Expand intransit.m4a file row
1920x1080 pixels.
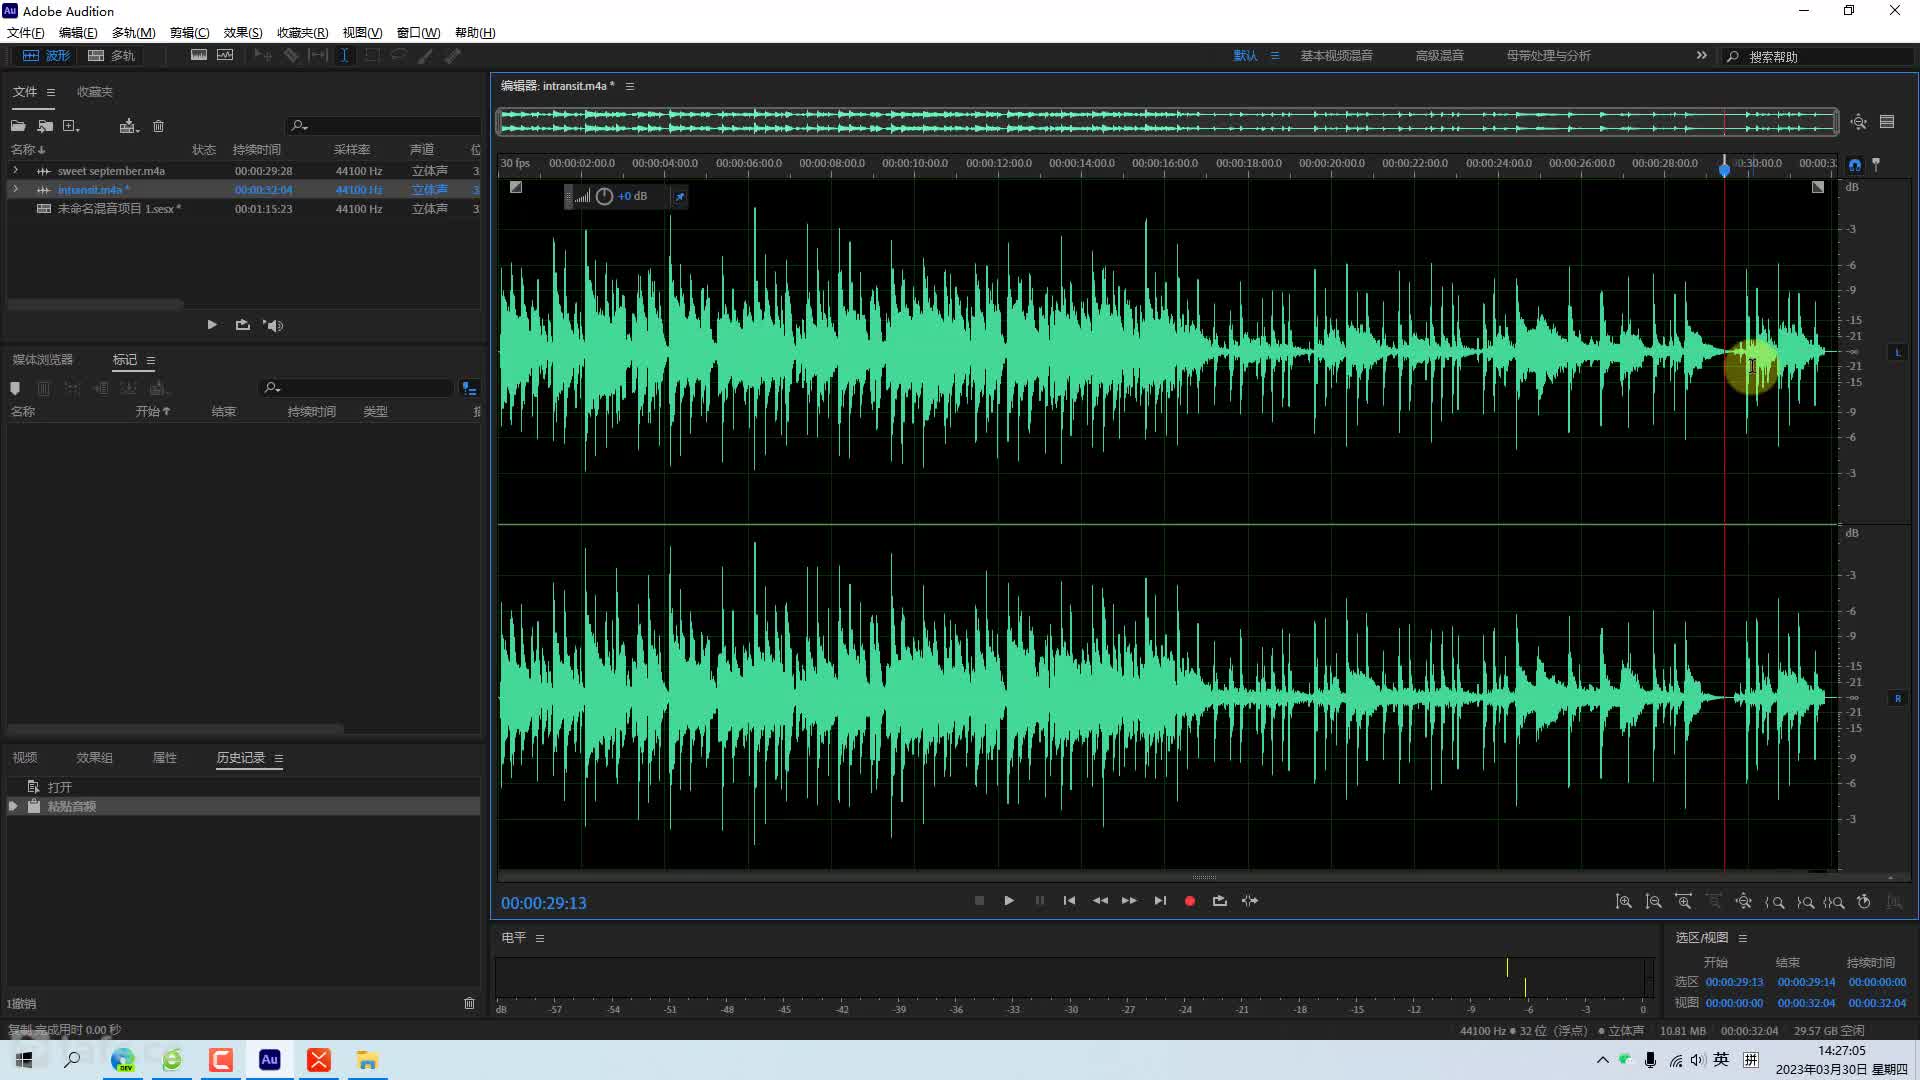click(15, 189)
